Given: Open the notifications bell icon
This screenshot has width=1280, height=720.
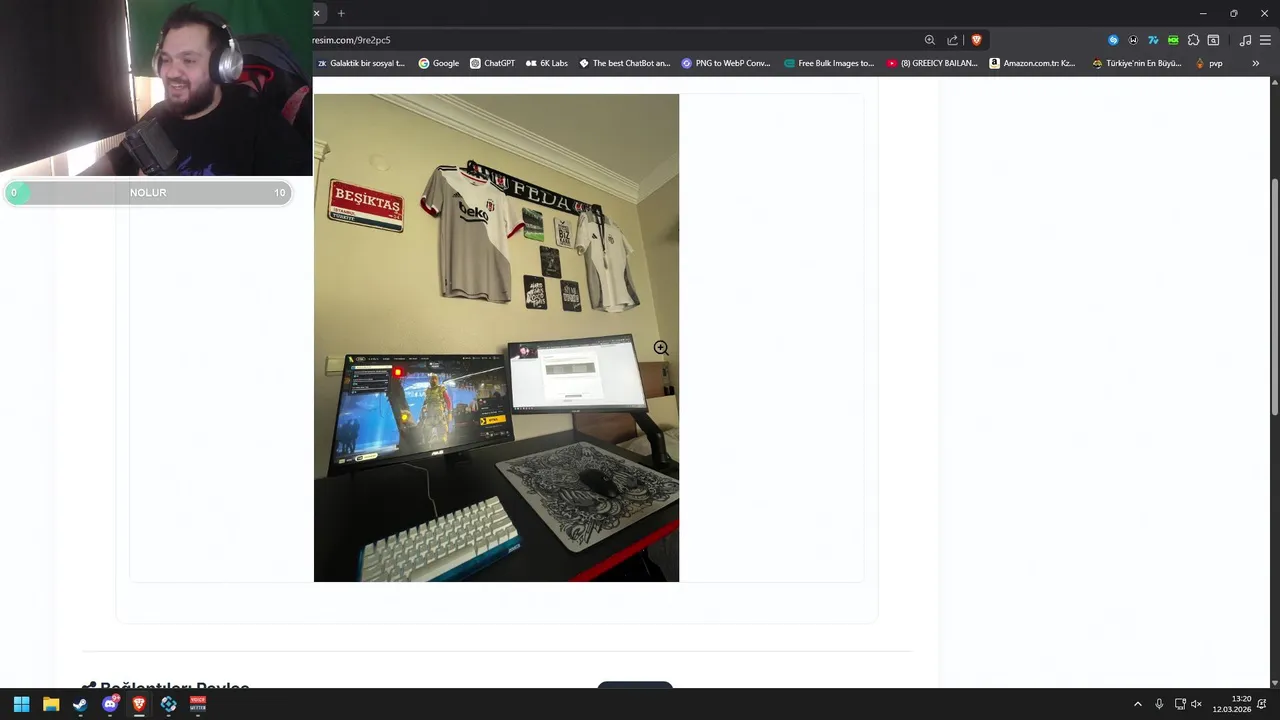Looking at the screenshot, I should tap(1264, 704).
